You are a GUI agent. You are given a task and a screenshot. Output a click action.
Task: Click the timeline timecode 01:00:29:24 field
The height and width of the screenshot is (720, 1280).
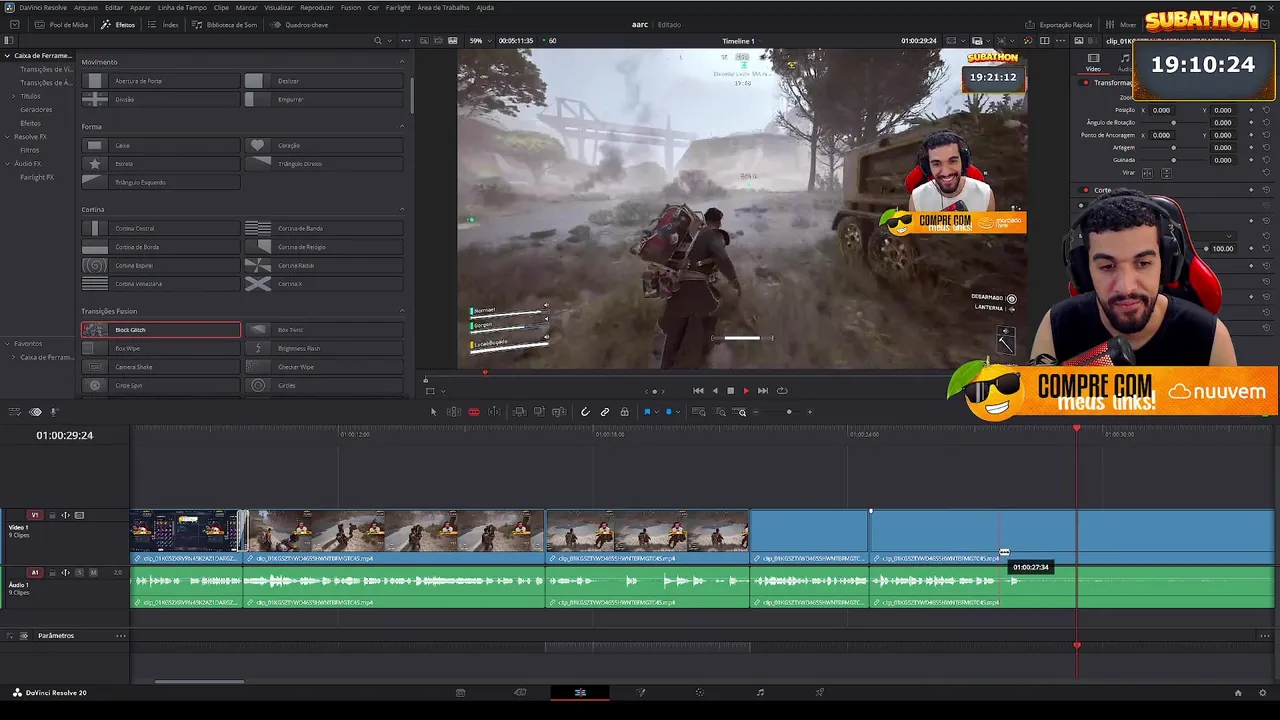pos(64,435)
